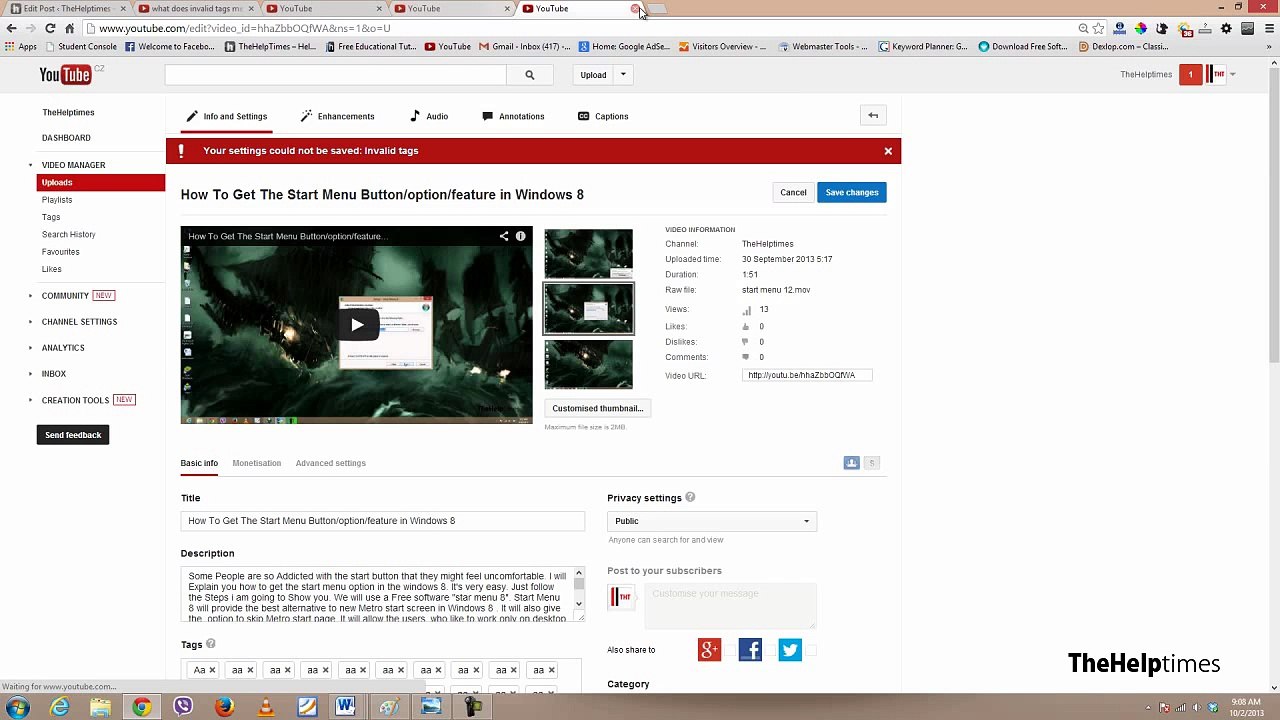This screenshot has width=1280, height=720.
Task: Share to Twitter
Action: [x=790, y=650]
